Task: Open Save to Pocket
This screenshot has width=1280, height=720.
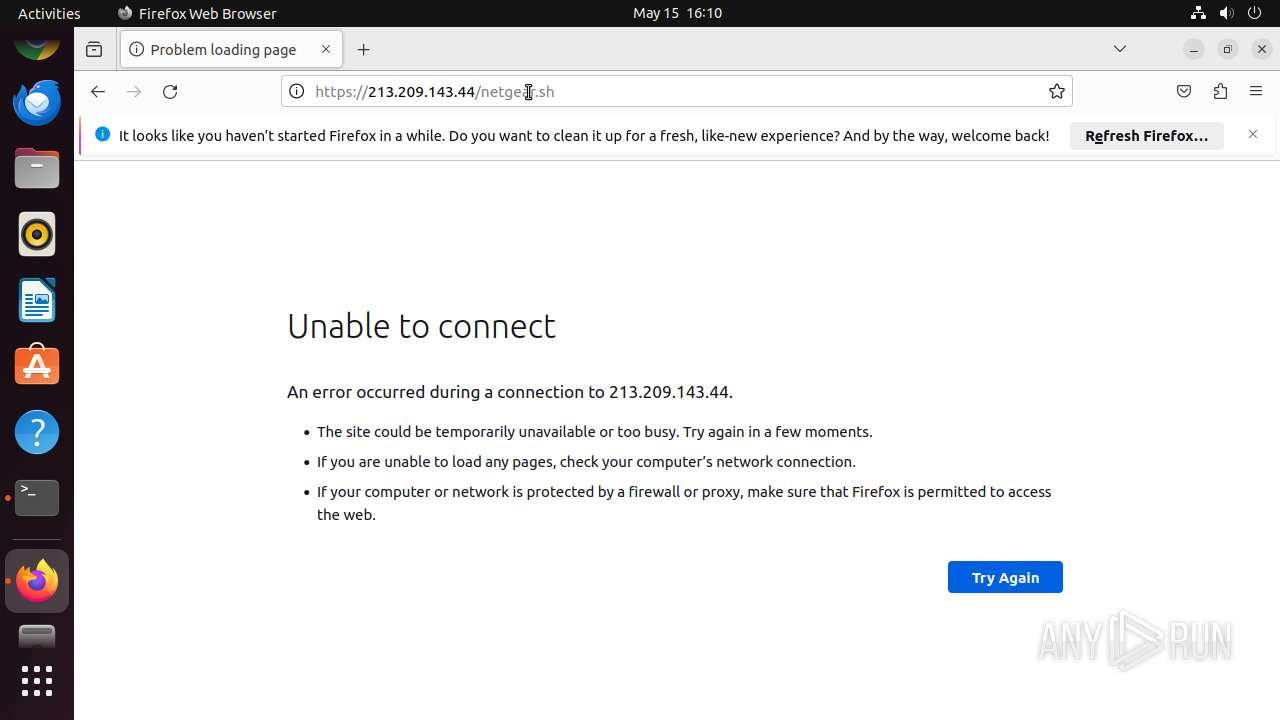Action: tap(1184, 91)
